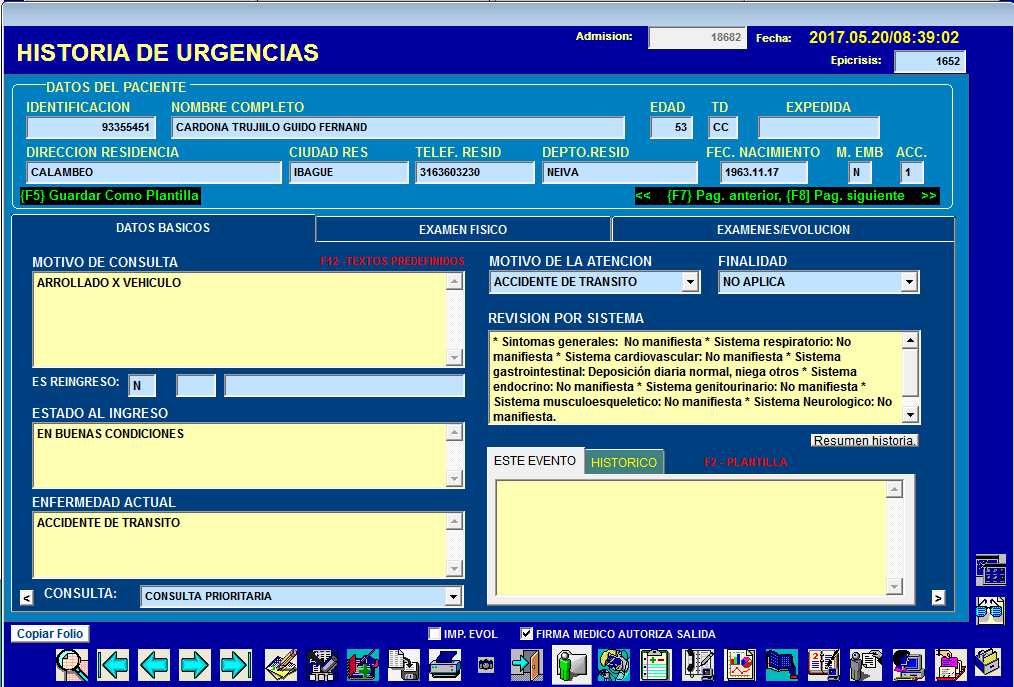Screen dimensions: 1014x687
Task: Click the Resumen historia button
Action: (864, 441)
